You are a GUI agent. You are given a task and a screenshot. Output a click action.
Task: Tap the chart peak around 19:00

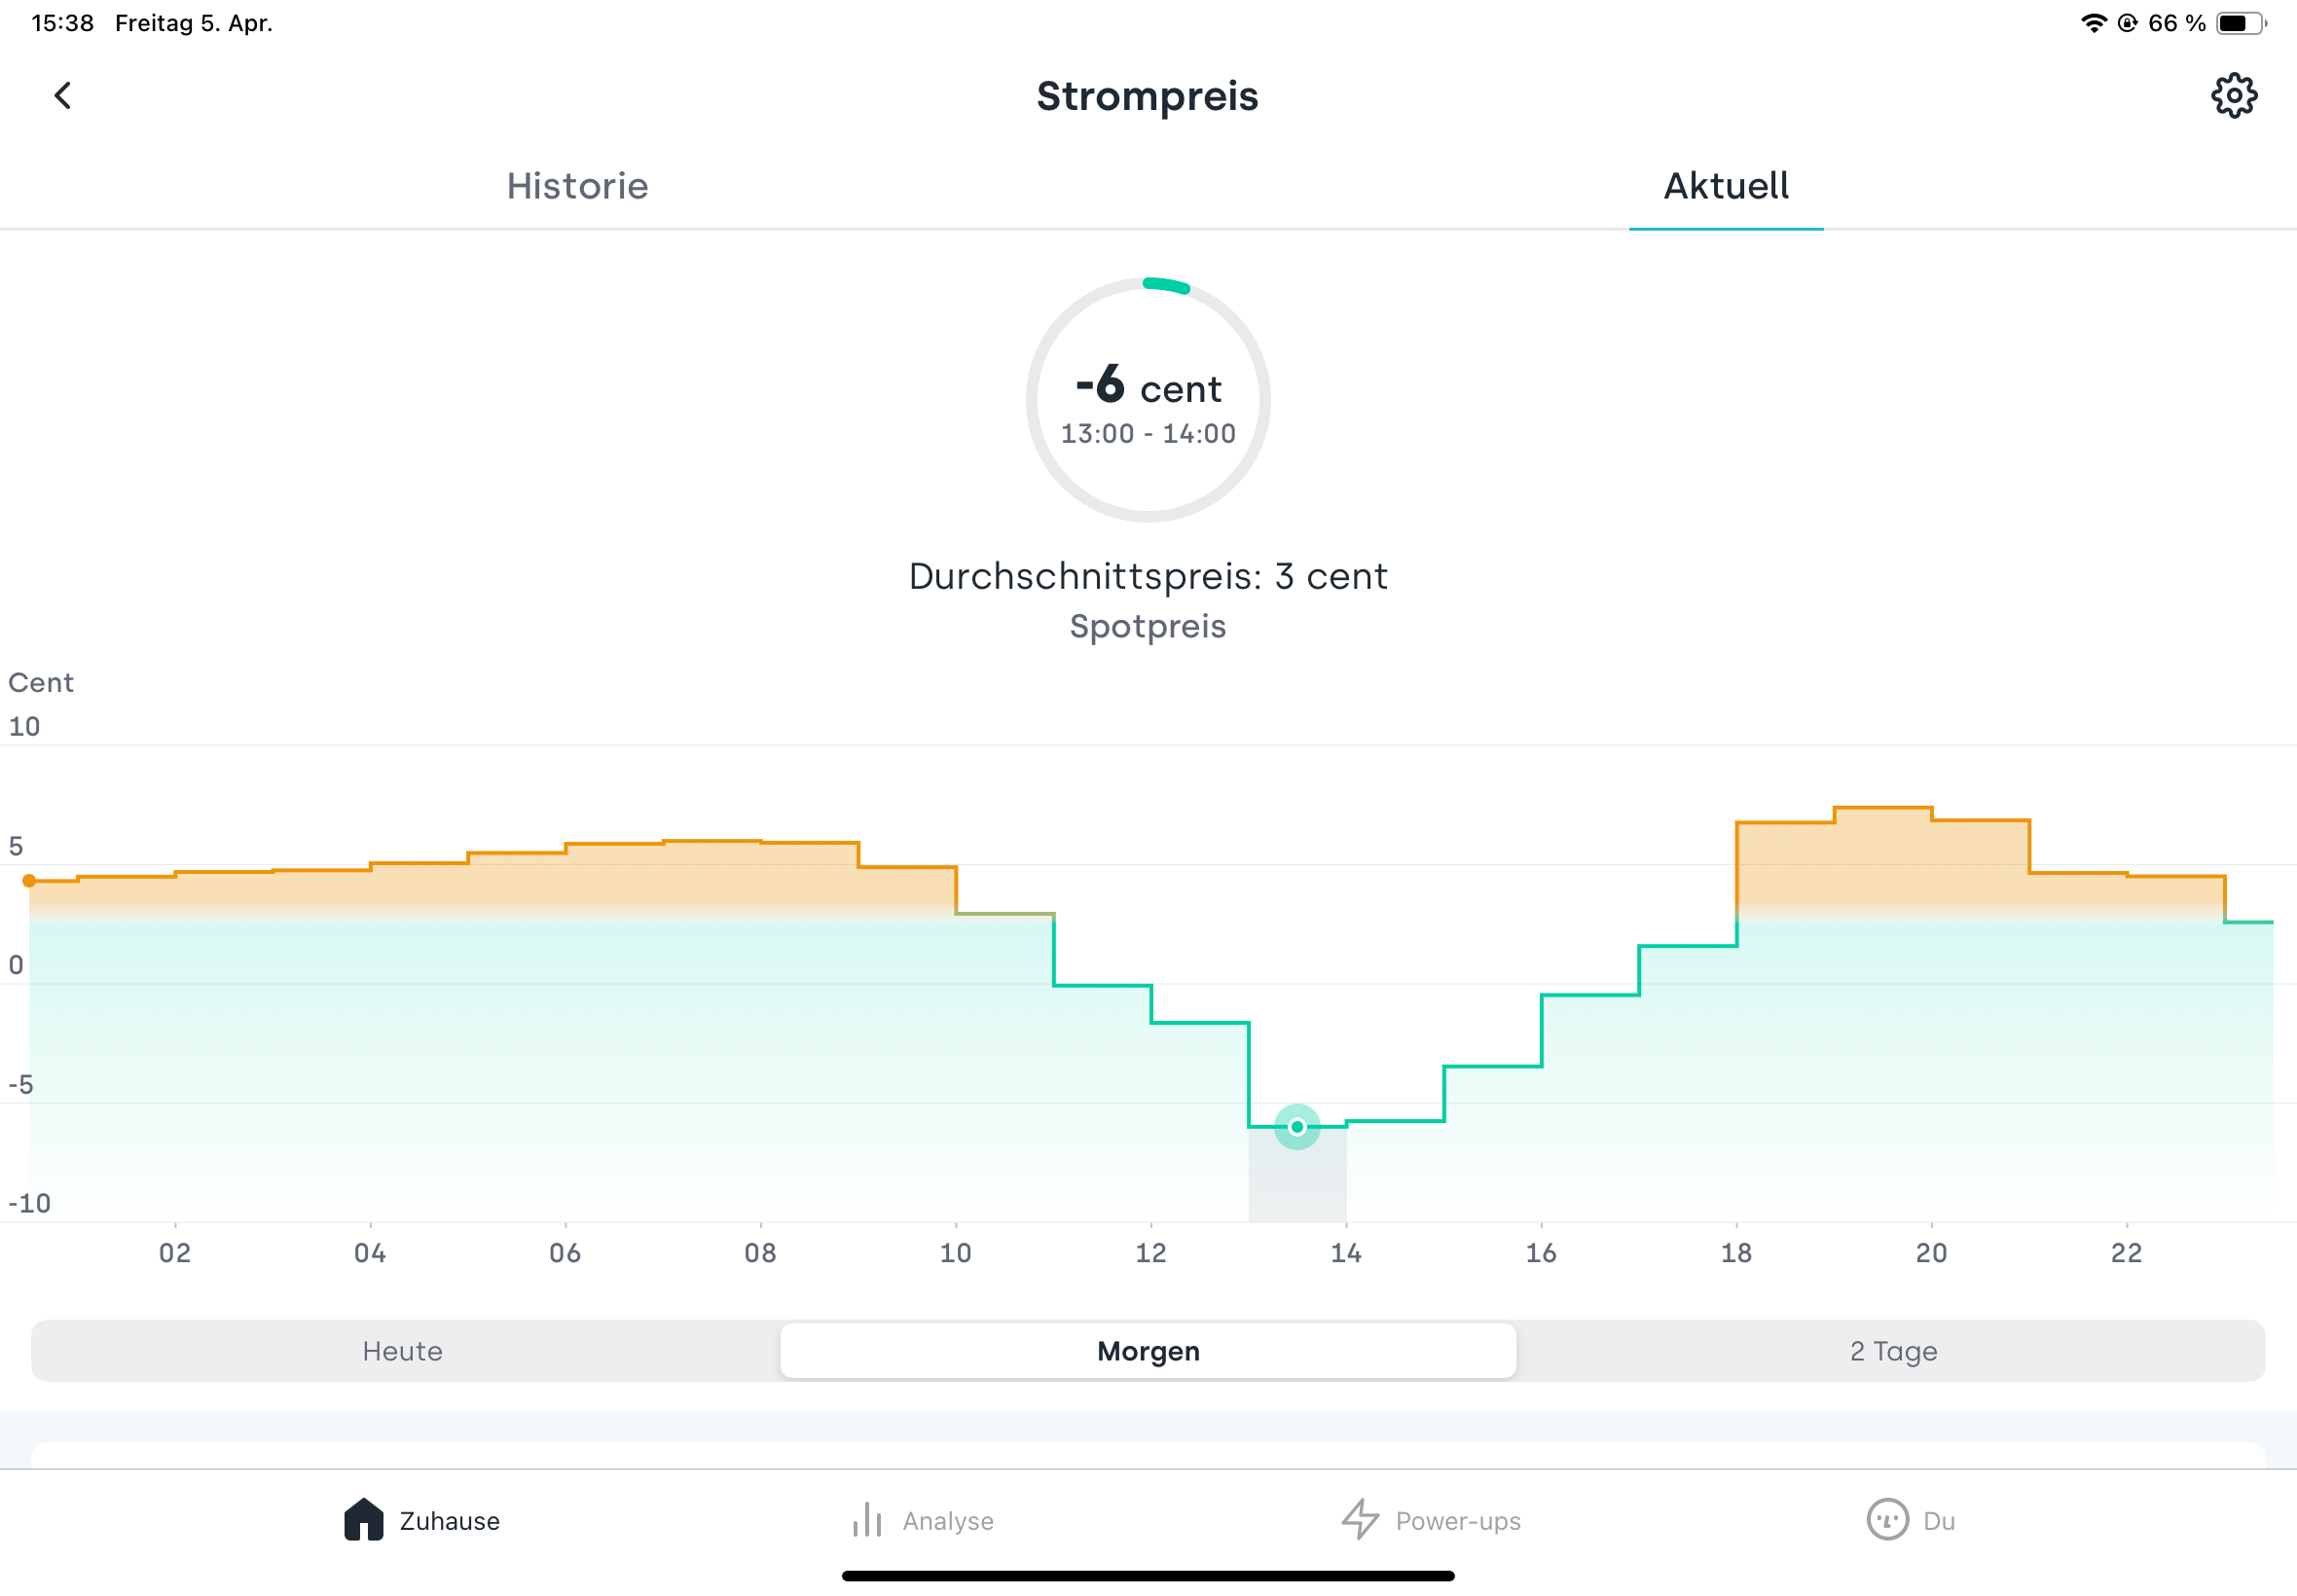(x=1882, y=807)
